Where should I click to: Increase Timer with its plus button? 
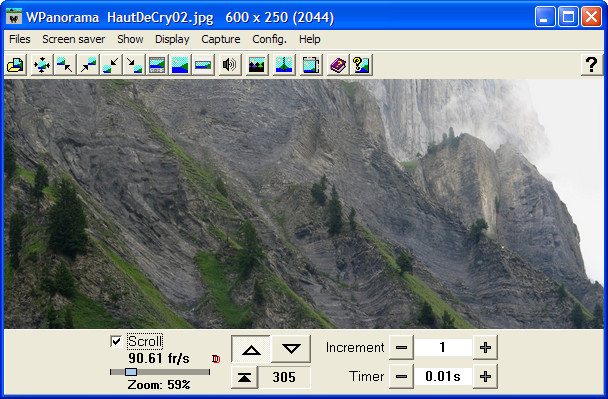tap(485, 376)
